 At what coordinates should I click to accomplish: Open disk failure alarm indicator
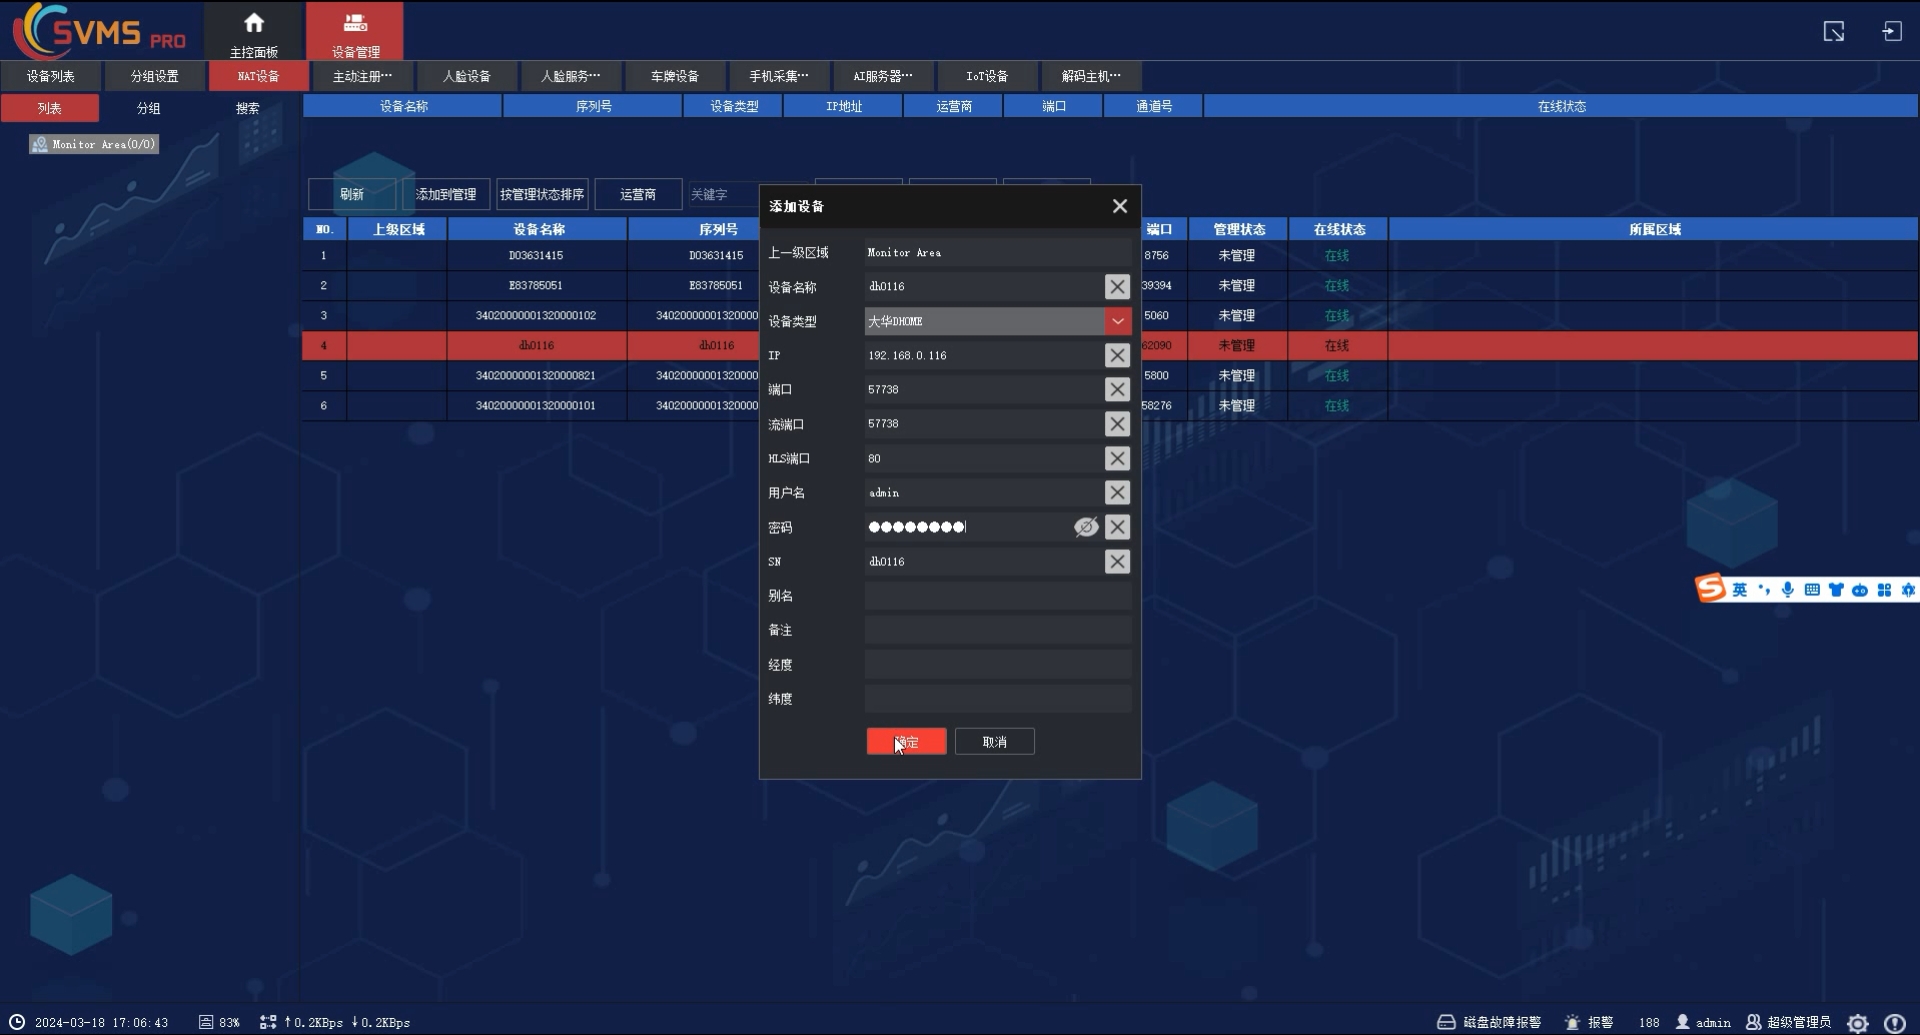(1489, 1022)
